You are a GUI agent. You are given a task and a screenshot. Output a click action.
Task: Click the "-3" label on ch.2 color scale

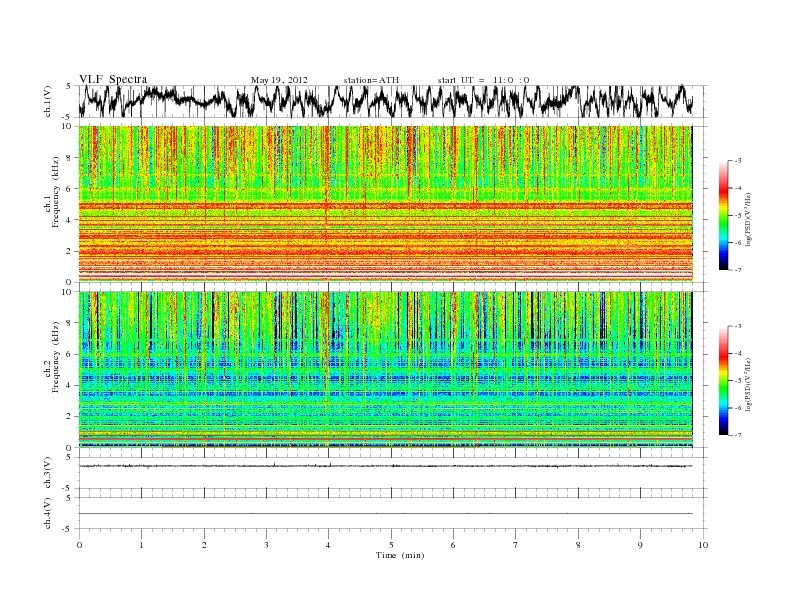click(738, 326)
